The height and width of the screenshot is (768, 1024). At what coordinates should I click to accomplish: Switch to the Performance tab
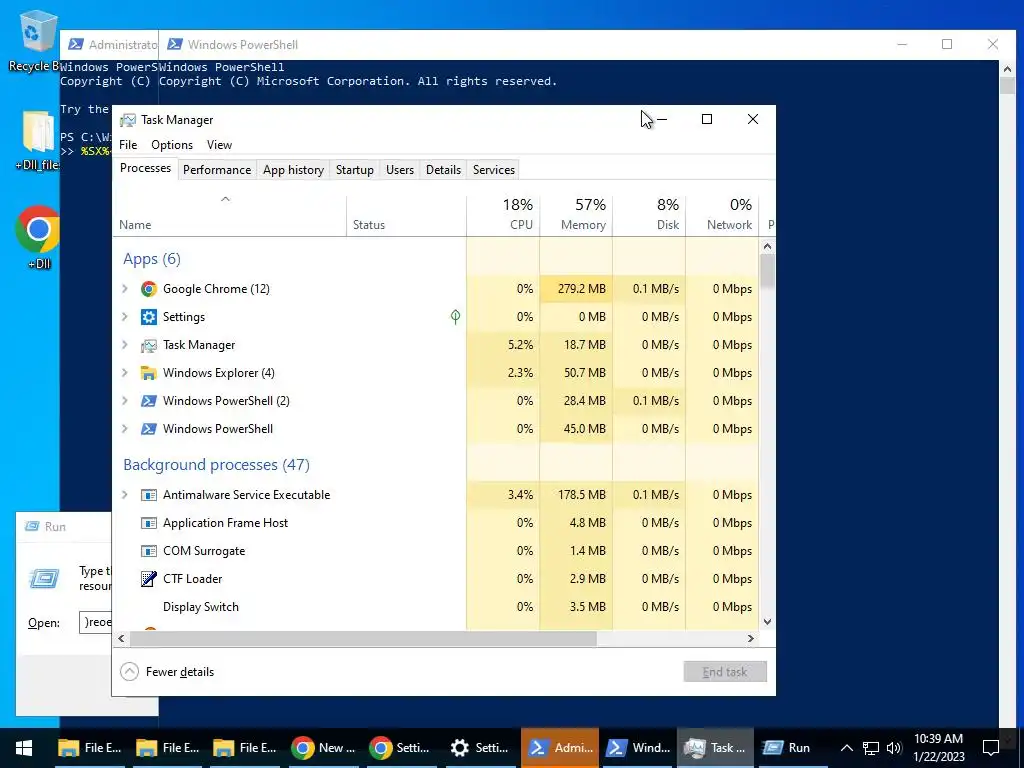tap(217, 170)
